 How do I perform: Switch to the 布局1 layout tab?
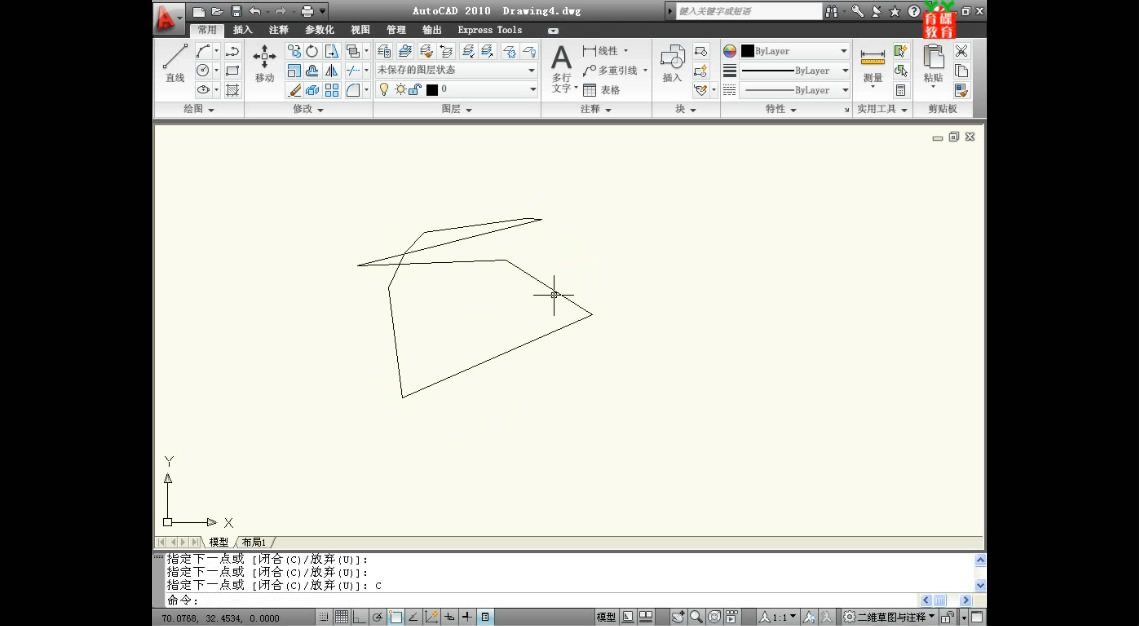pos(254,542)
